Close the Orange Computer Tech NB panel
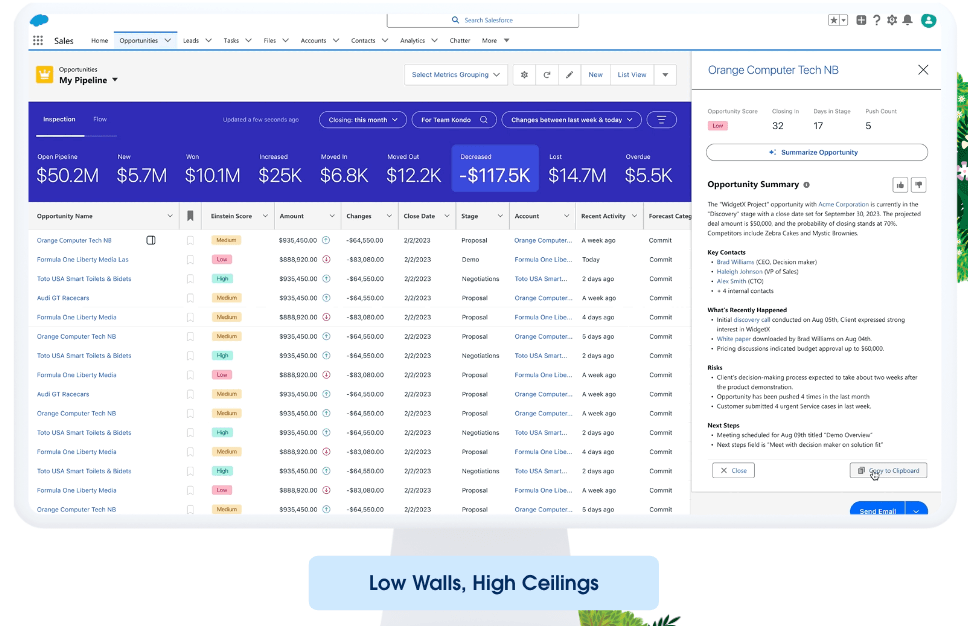968x626 pixels. point(923,70)
